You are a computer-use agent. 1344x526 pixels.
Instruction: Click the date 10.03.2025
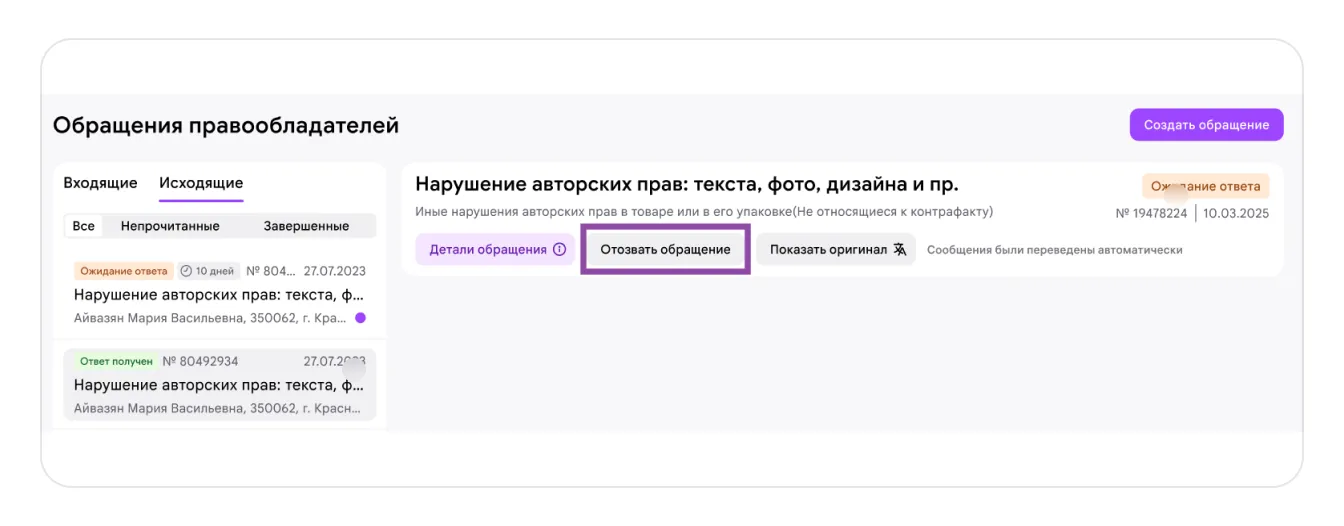pos(1236,213)
